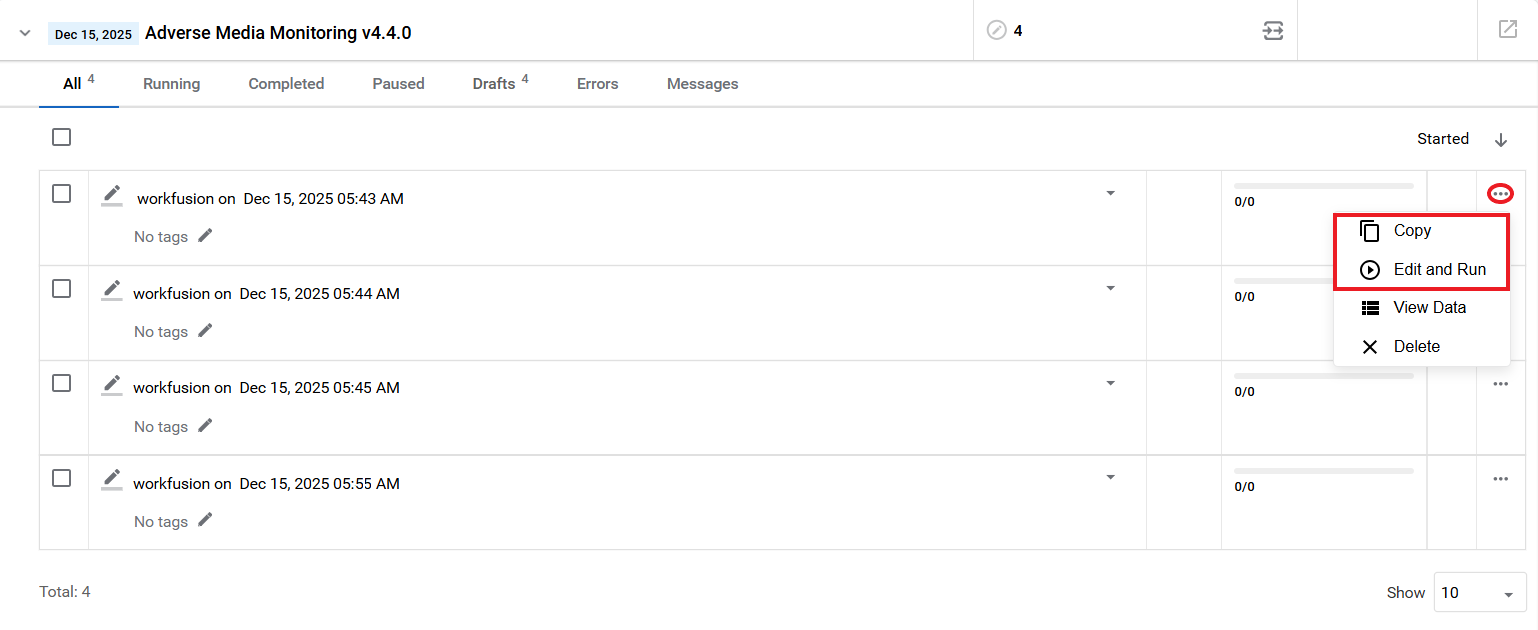
Task: Open the Messages tab
Action: [x=702, y=84]
